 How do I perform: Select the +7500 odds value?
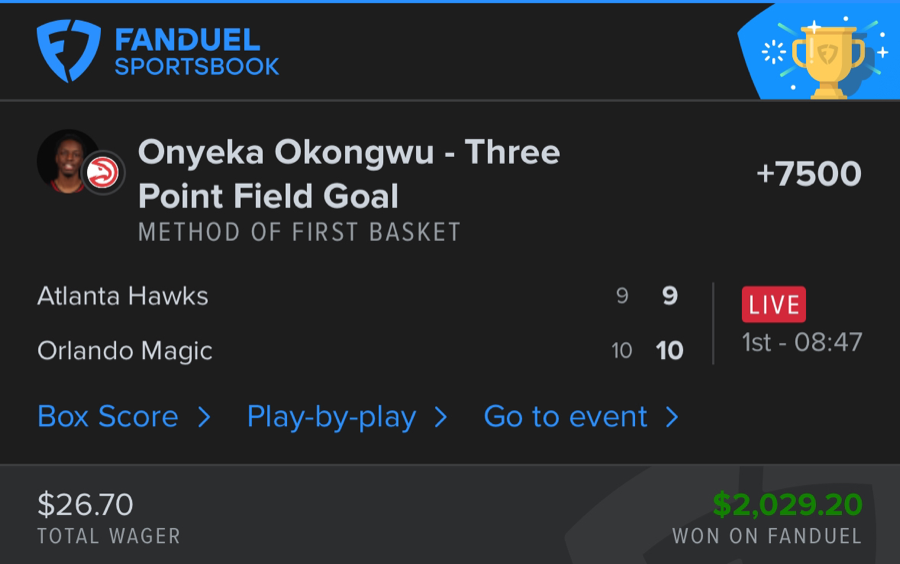(x=808, y=174)
